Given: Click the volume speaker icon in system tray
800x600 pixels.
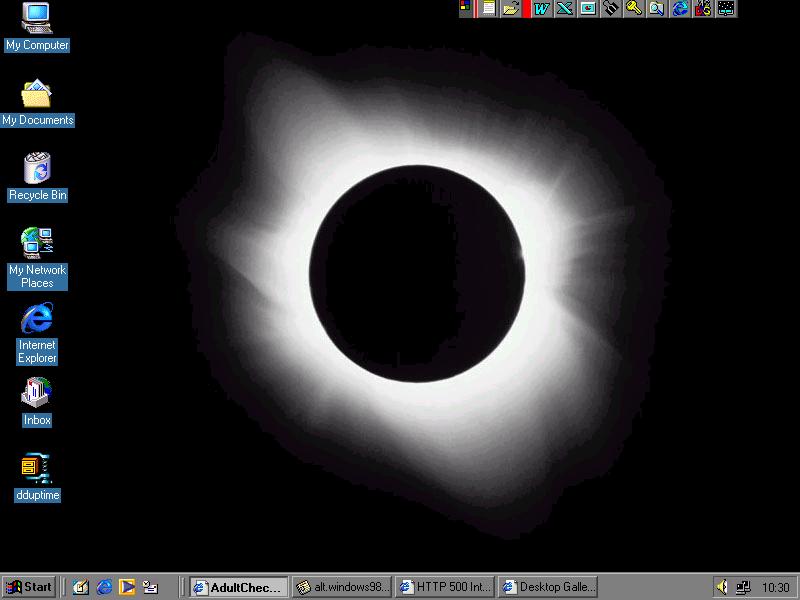Looking at the screenshot, I should tap(722, 587).
